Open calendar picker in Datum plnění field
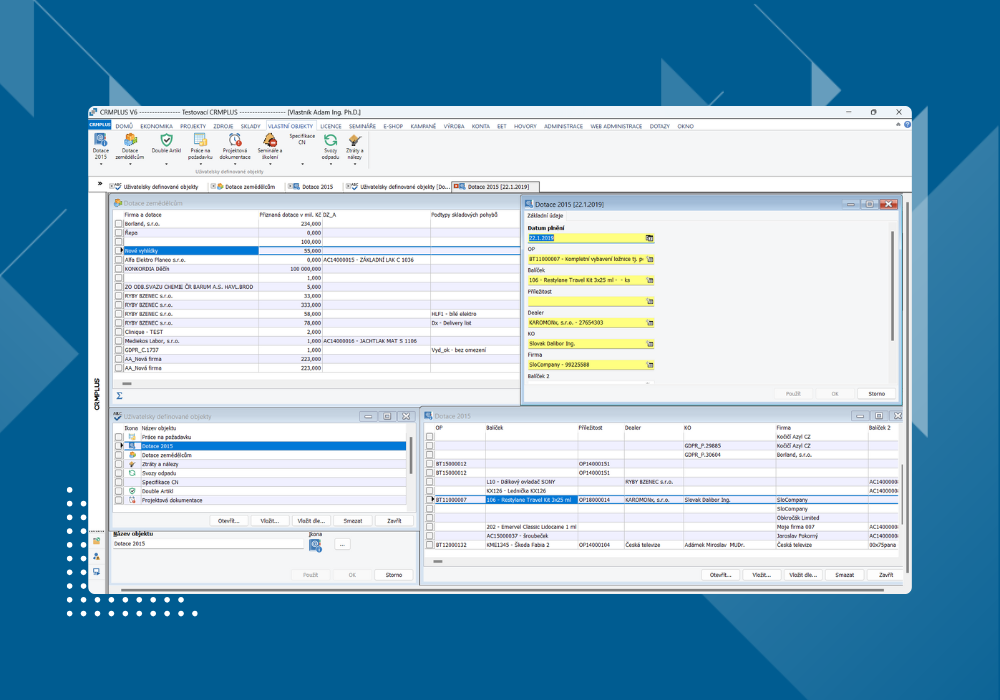Screen dimensions: 1000x700 click(649, 238)
